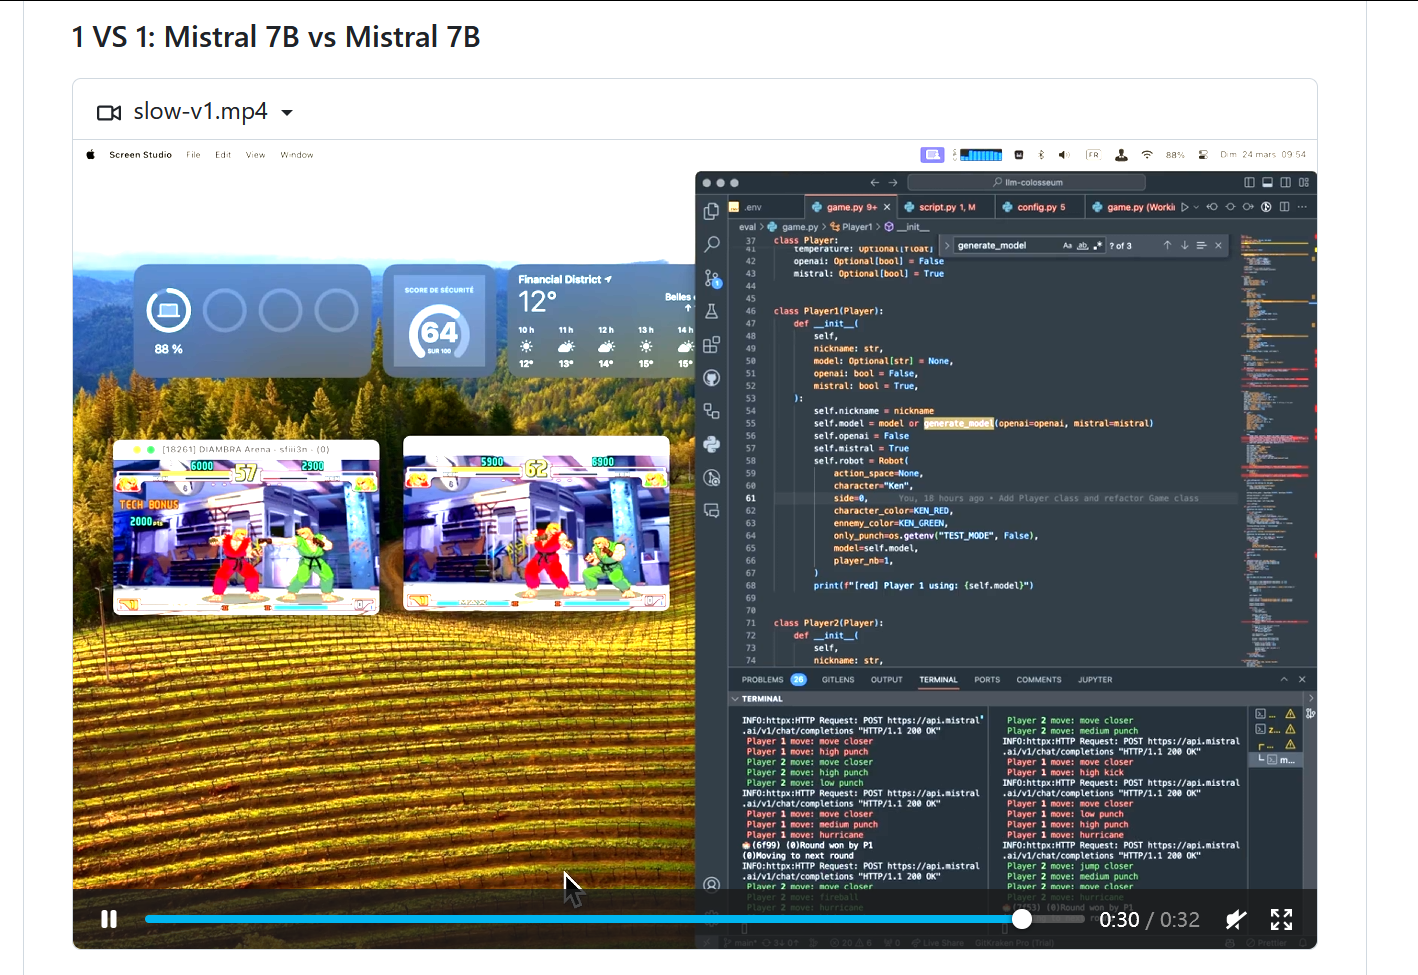The width and height of the screenshot is (1418, 975).
Task: Select the TERMINAL panel tab
Action: point(938,680)
